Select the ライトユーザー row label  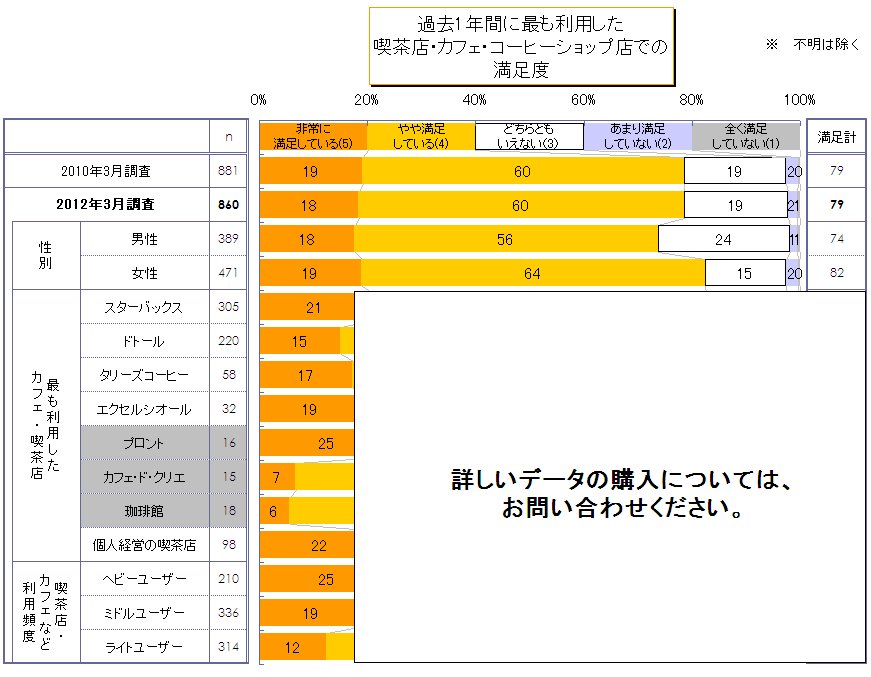(144, 647)
